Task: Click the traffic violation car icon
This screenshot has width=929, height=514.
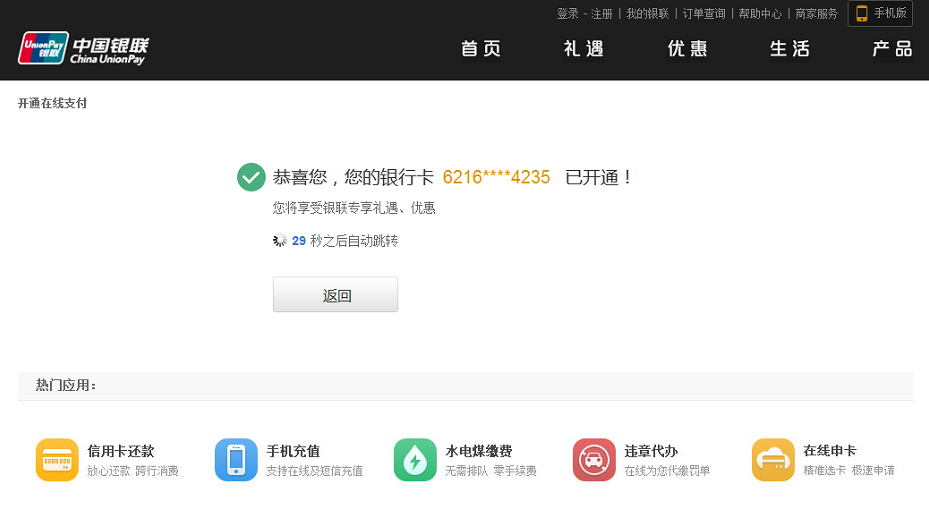Action: [x=594, y=460]
